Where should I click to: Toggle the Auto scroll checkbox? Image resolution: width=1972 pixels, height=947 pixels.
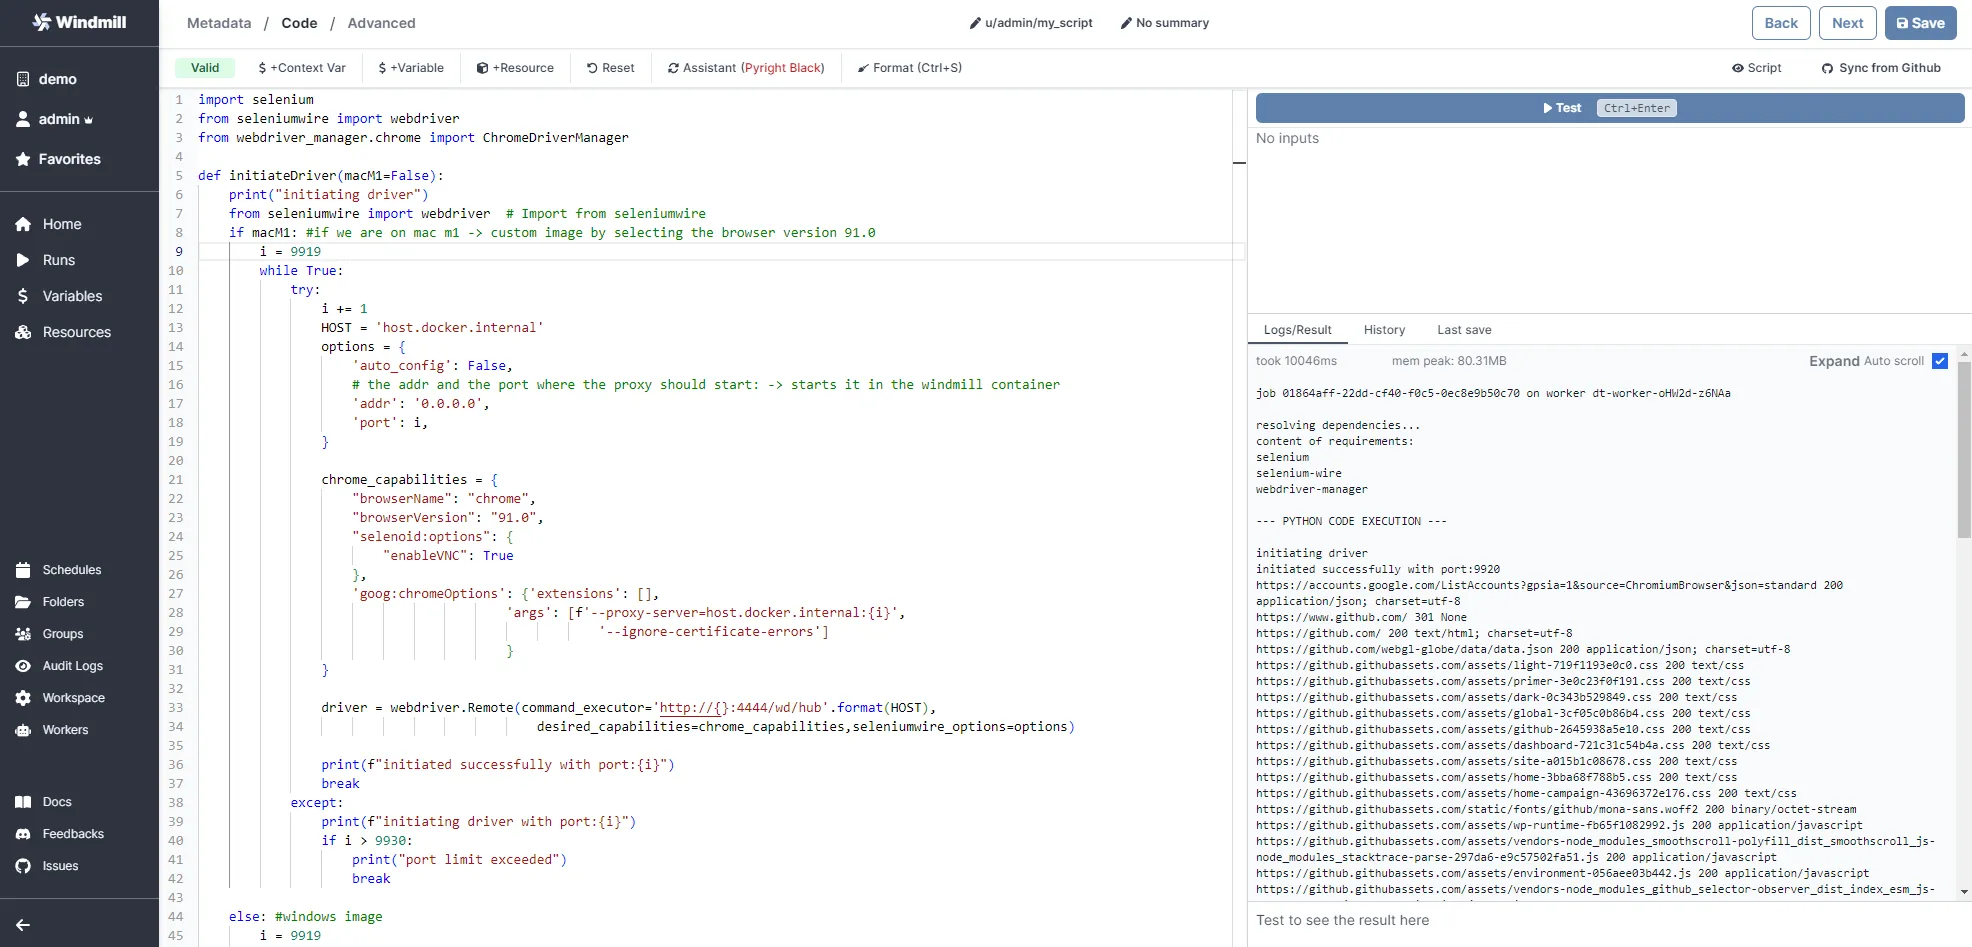click(1941, 361)
